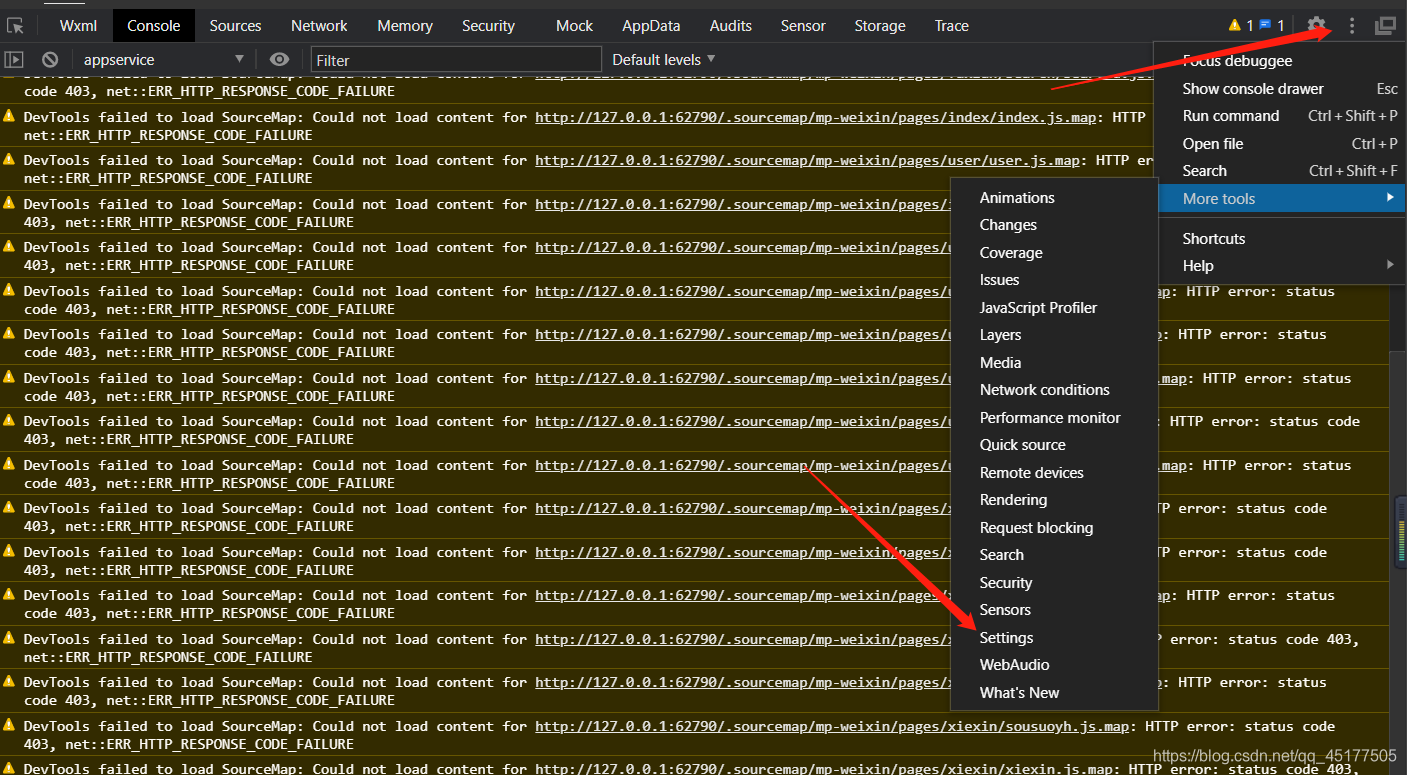Open the index.js.map sourcemap link
The image size is (1407, 775).
coord(815,117)
